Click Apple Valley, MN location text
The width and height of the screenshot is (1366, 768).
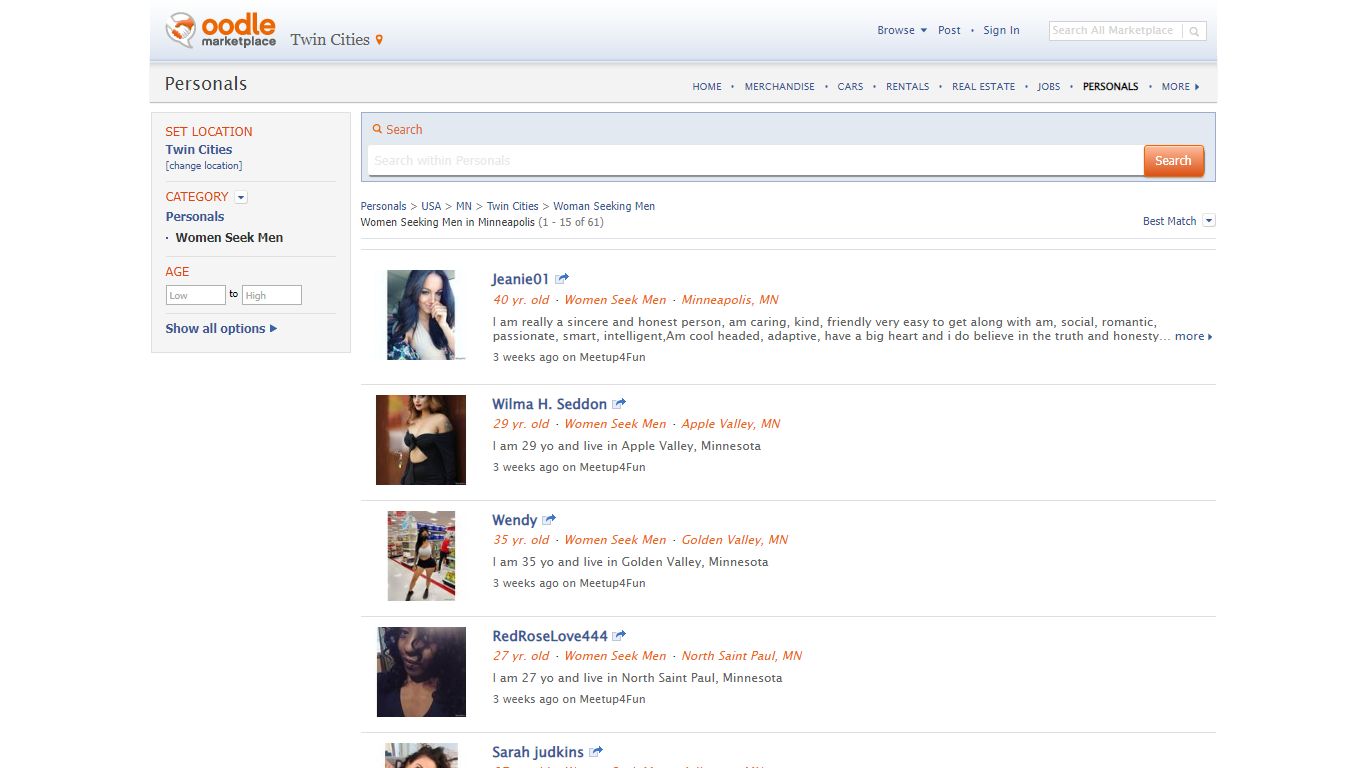[x=731, y=424]
